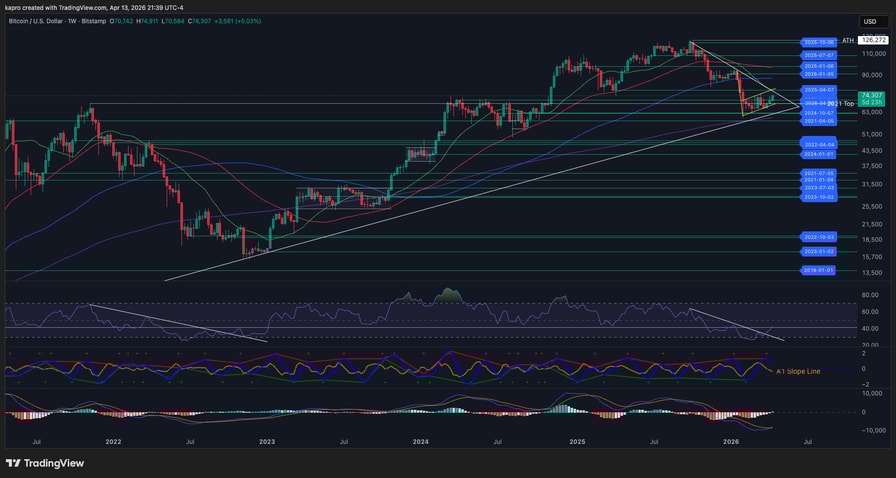Screen dimensions: 896x478
Task: Select the 2025-07-07 level label
Action: [x=818, y=55]
